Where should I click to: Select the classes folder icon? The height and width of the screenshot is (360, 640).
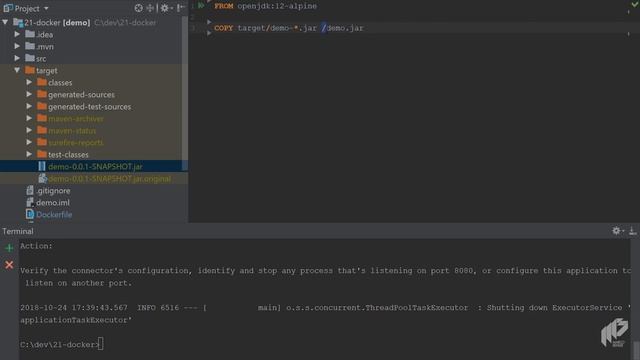tap(42, 82)
